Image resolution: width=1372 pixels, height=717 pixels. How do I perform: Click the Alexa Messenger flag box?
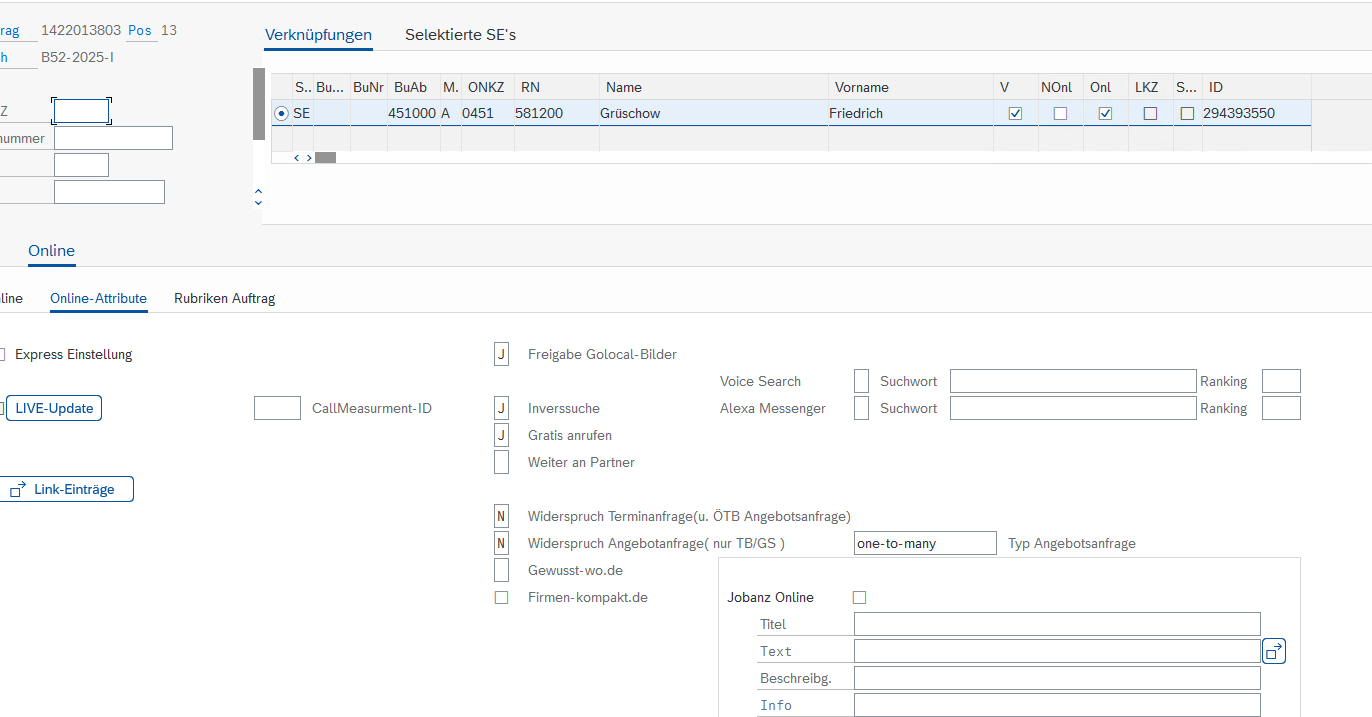(861, 408)
